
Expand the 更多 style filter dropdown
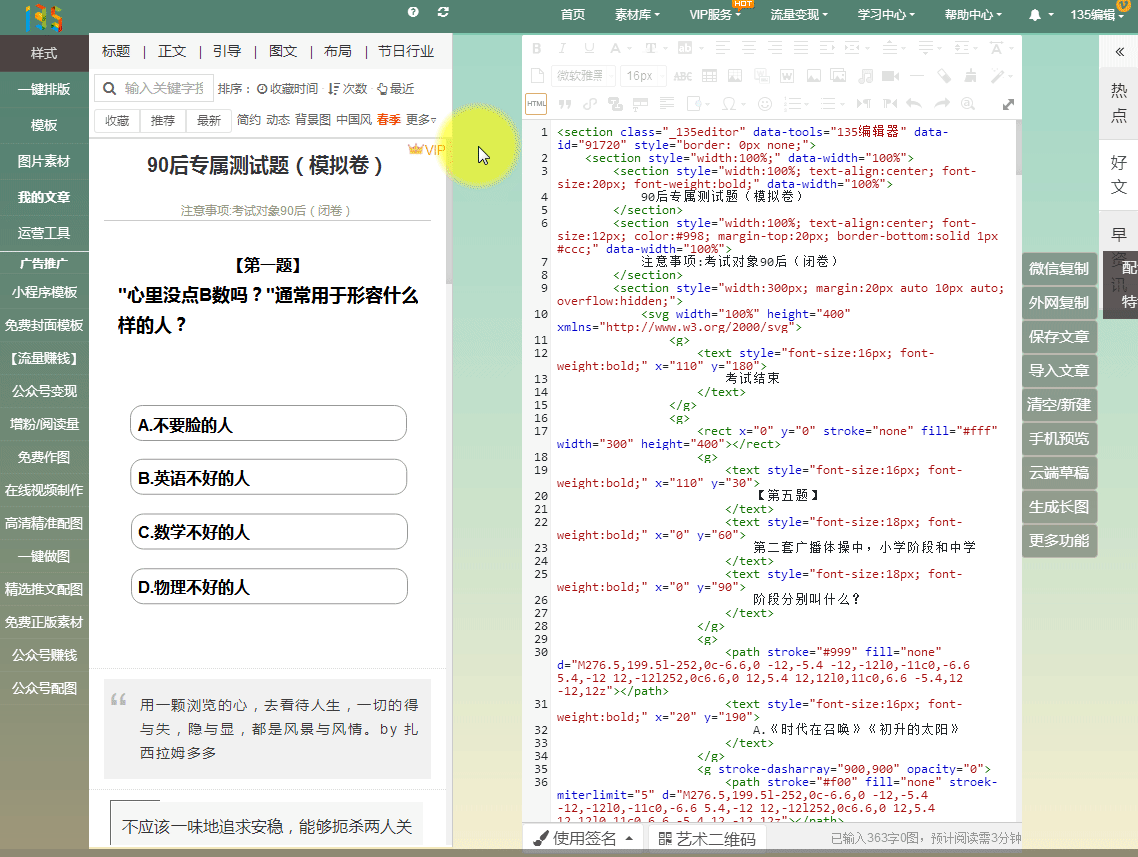click(421, 120)
